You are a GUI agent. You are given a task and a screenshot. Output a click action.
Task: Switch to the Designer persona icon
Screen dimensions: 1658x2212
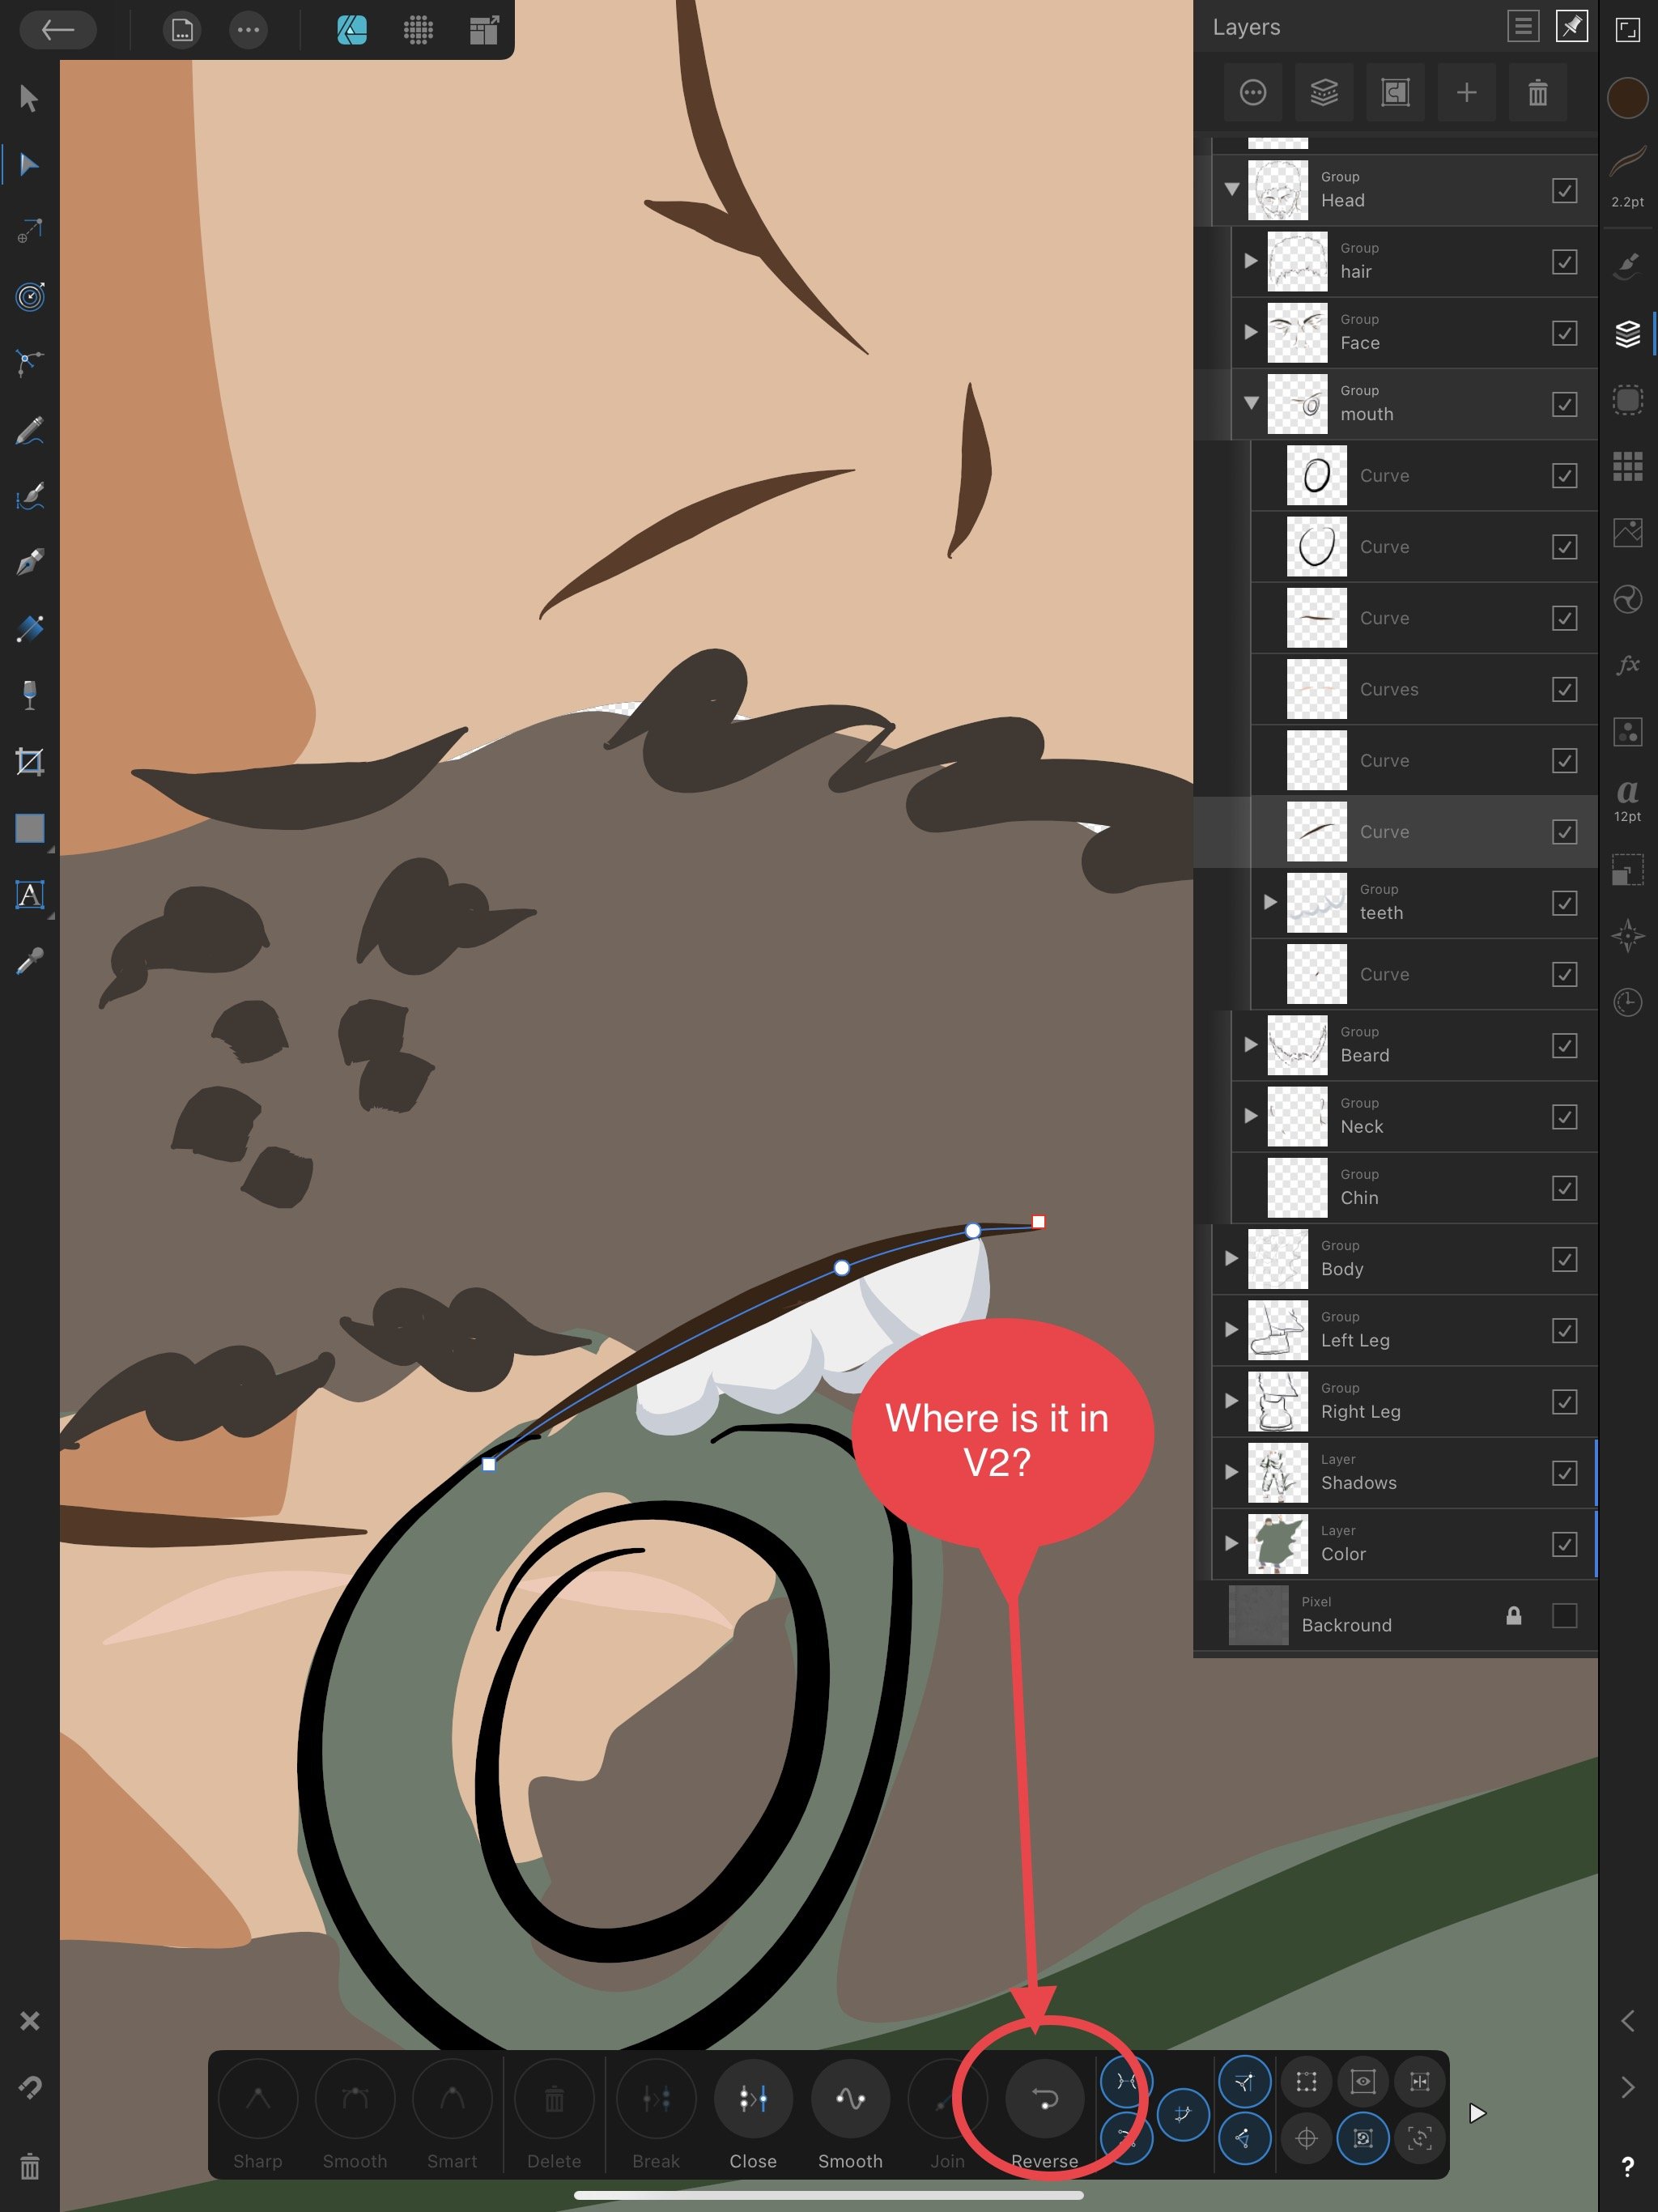(351, 30)
